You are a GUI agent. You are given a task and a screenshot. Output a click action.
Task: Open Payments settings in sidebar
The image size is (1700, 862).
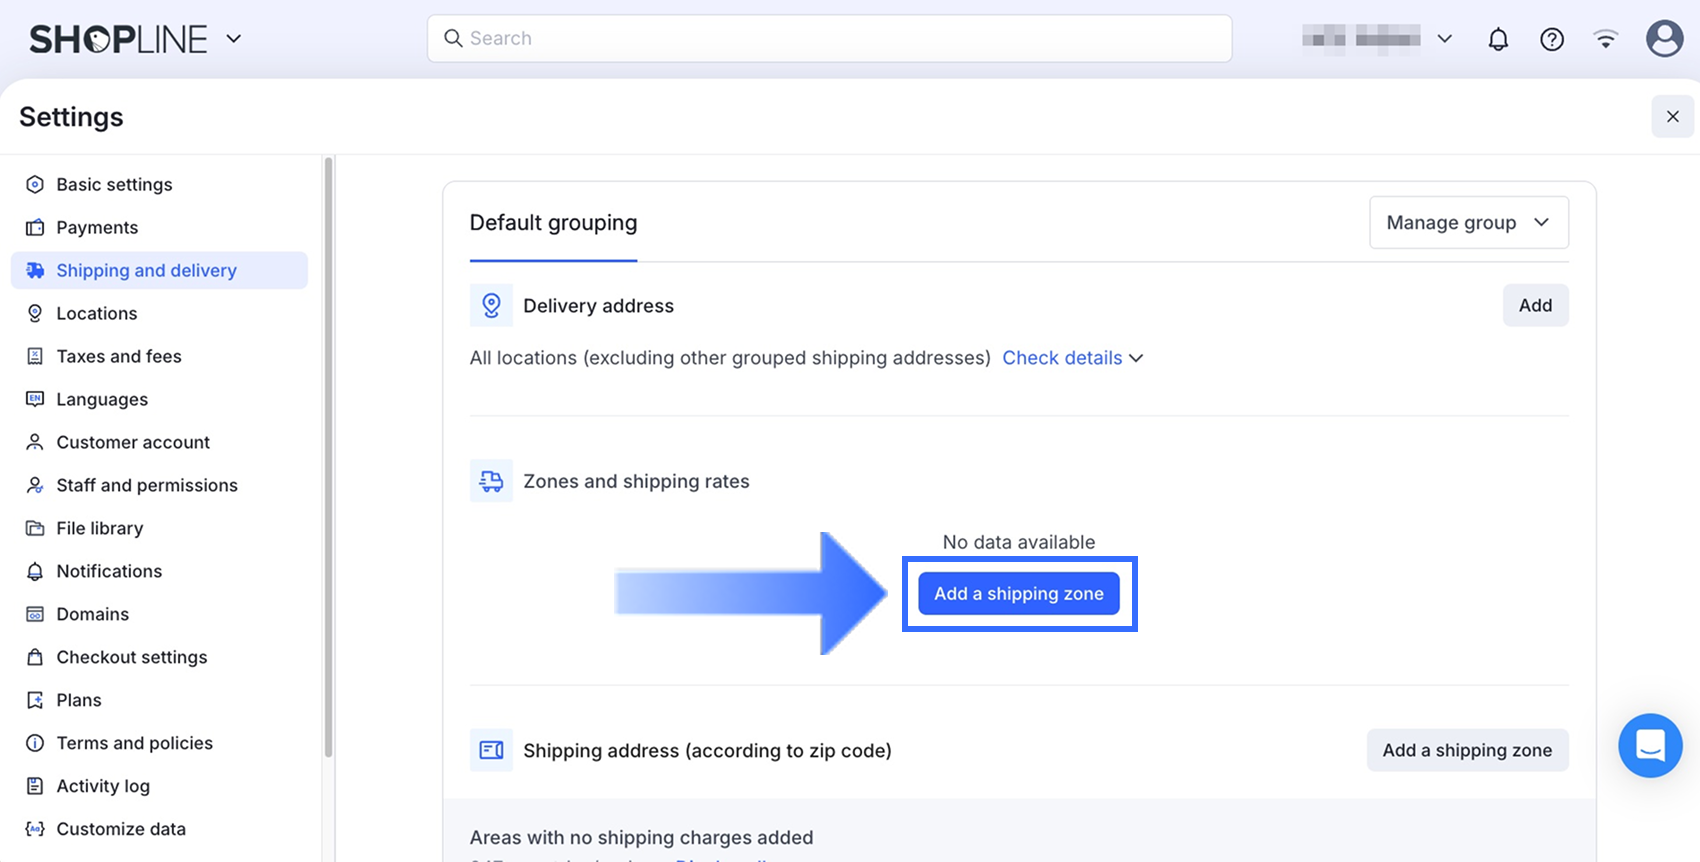[x=97, y=227]
